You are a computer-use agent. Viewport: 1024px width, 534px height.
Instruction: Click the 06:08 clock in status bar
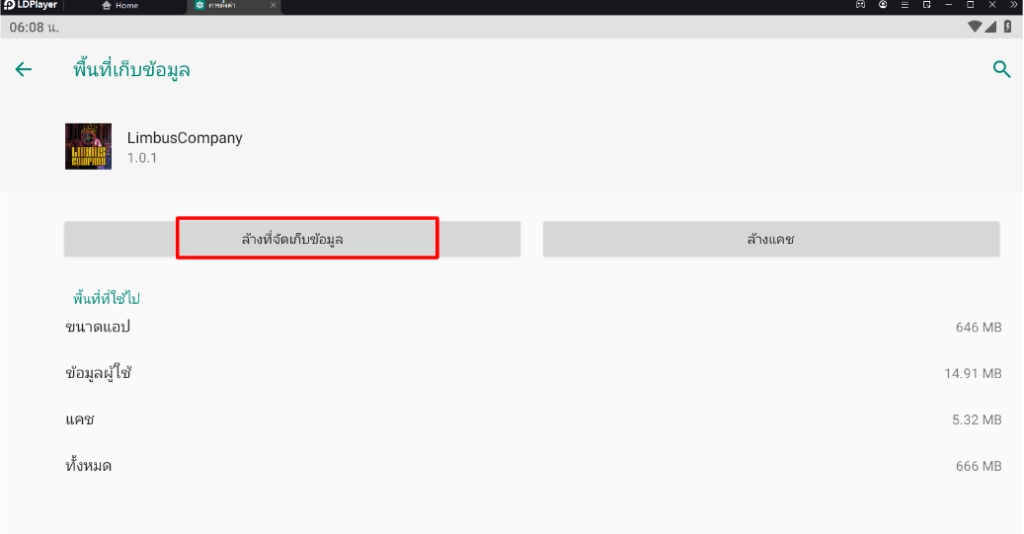click(x=34, y=27)
